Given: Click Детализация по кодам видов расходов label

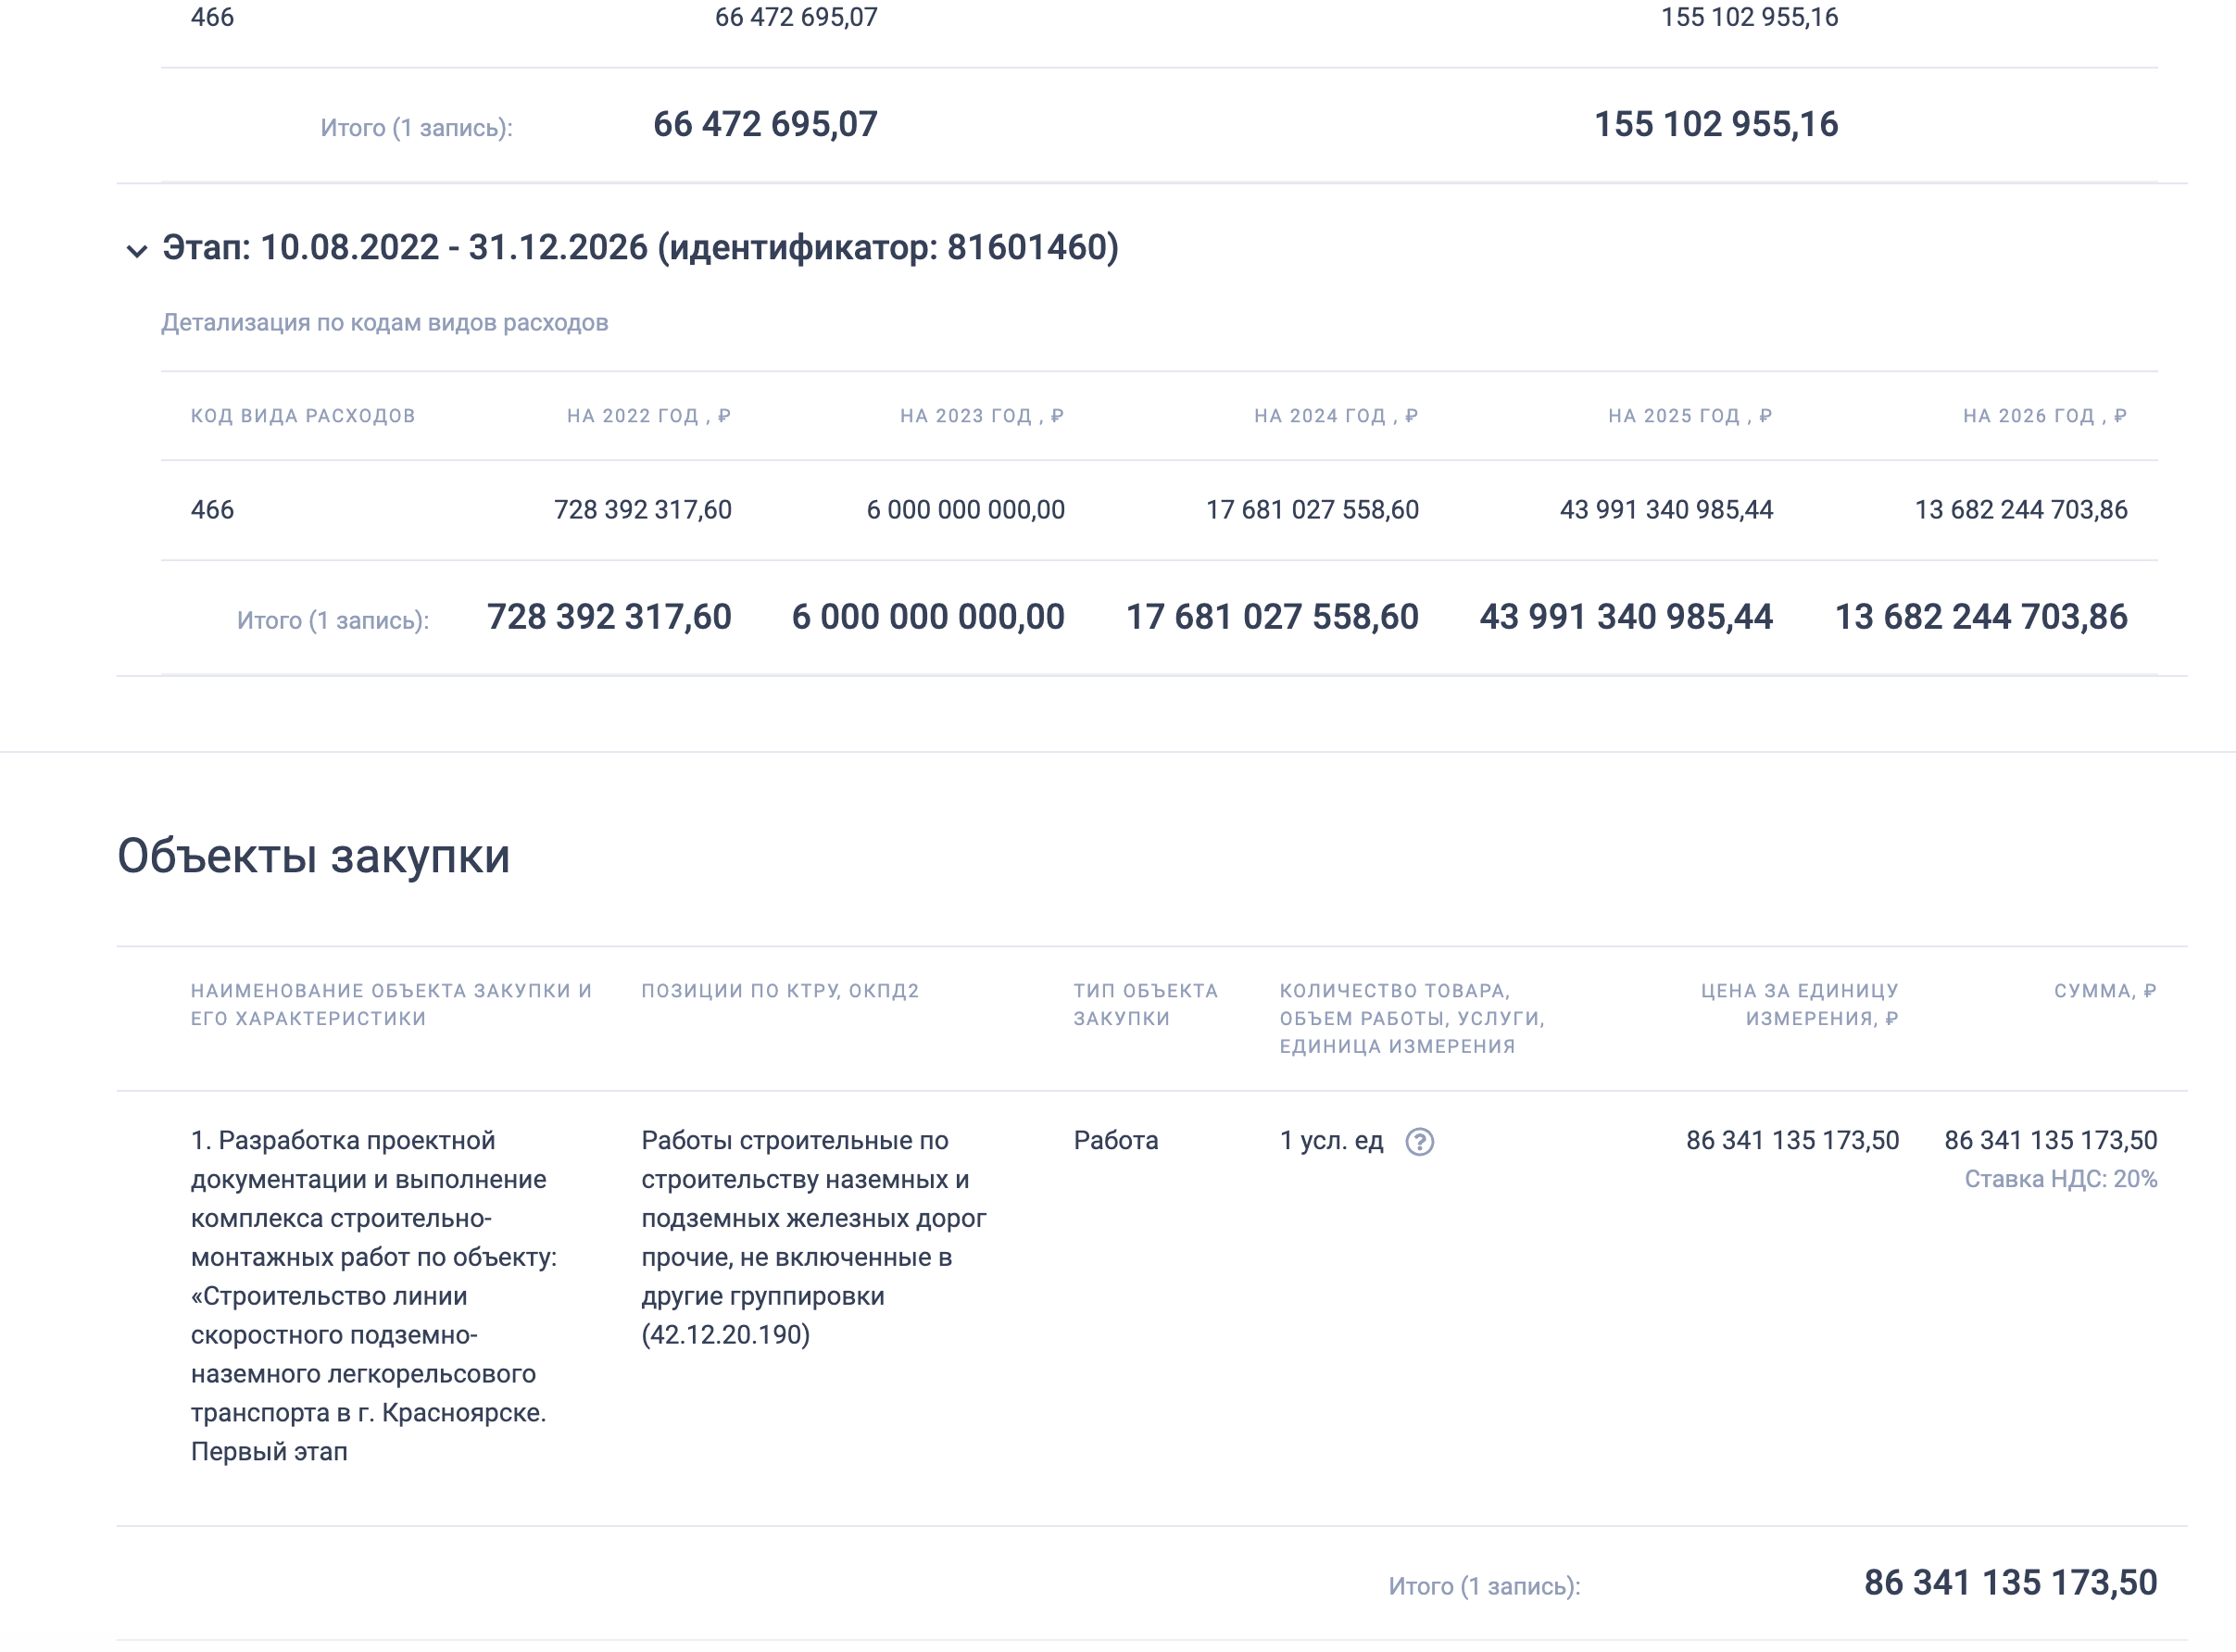Looking at the screenshot, I should (x=384, y=322).
